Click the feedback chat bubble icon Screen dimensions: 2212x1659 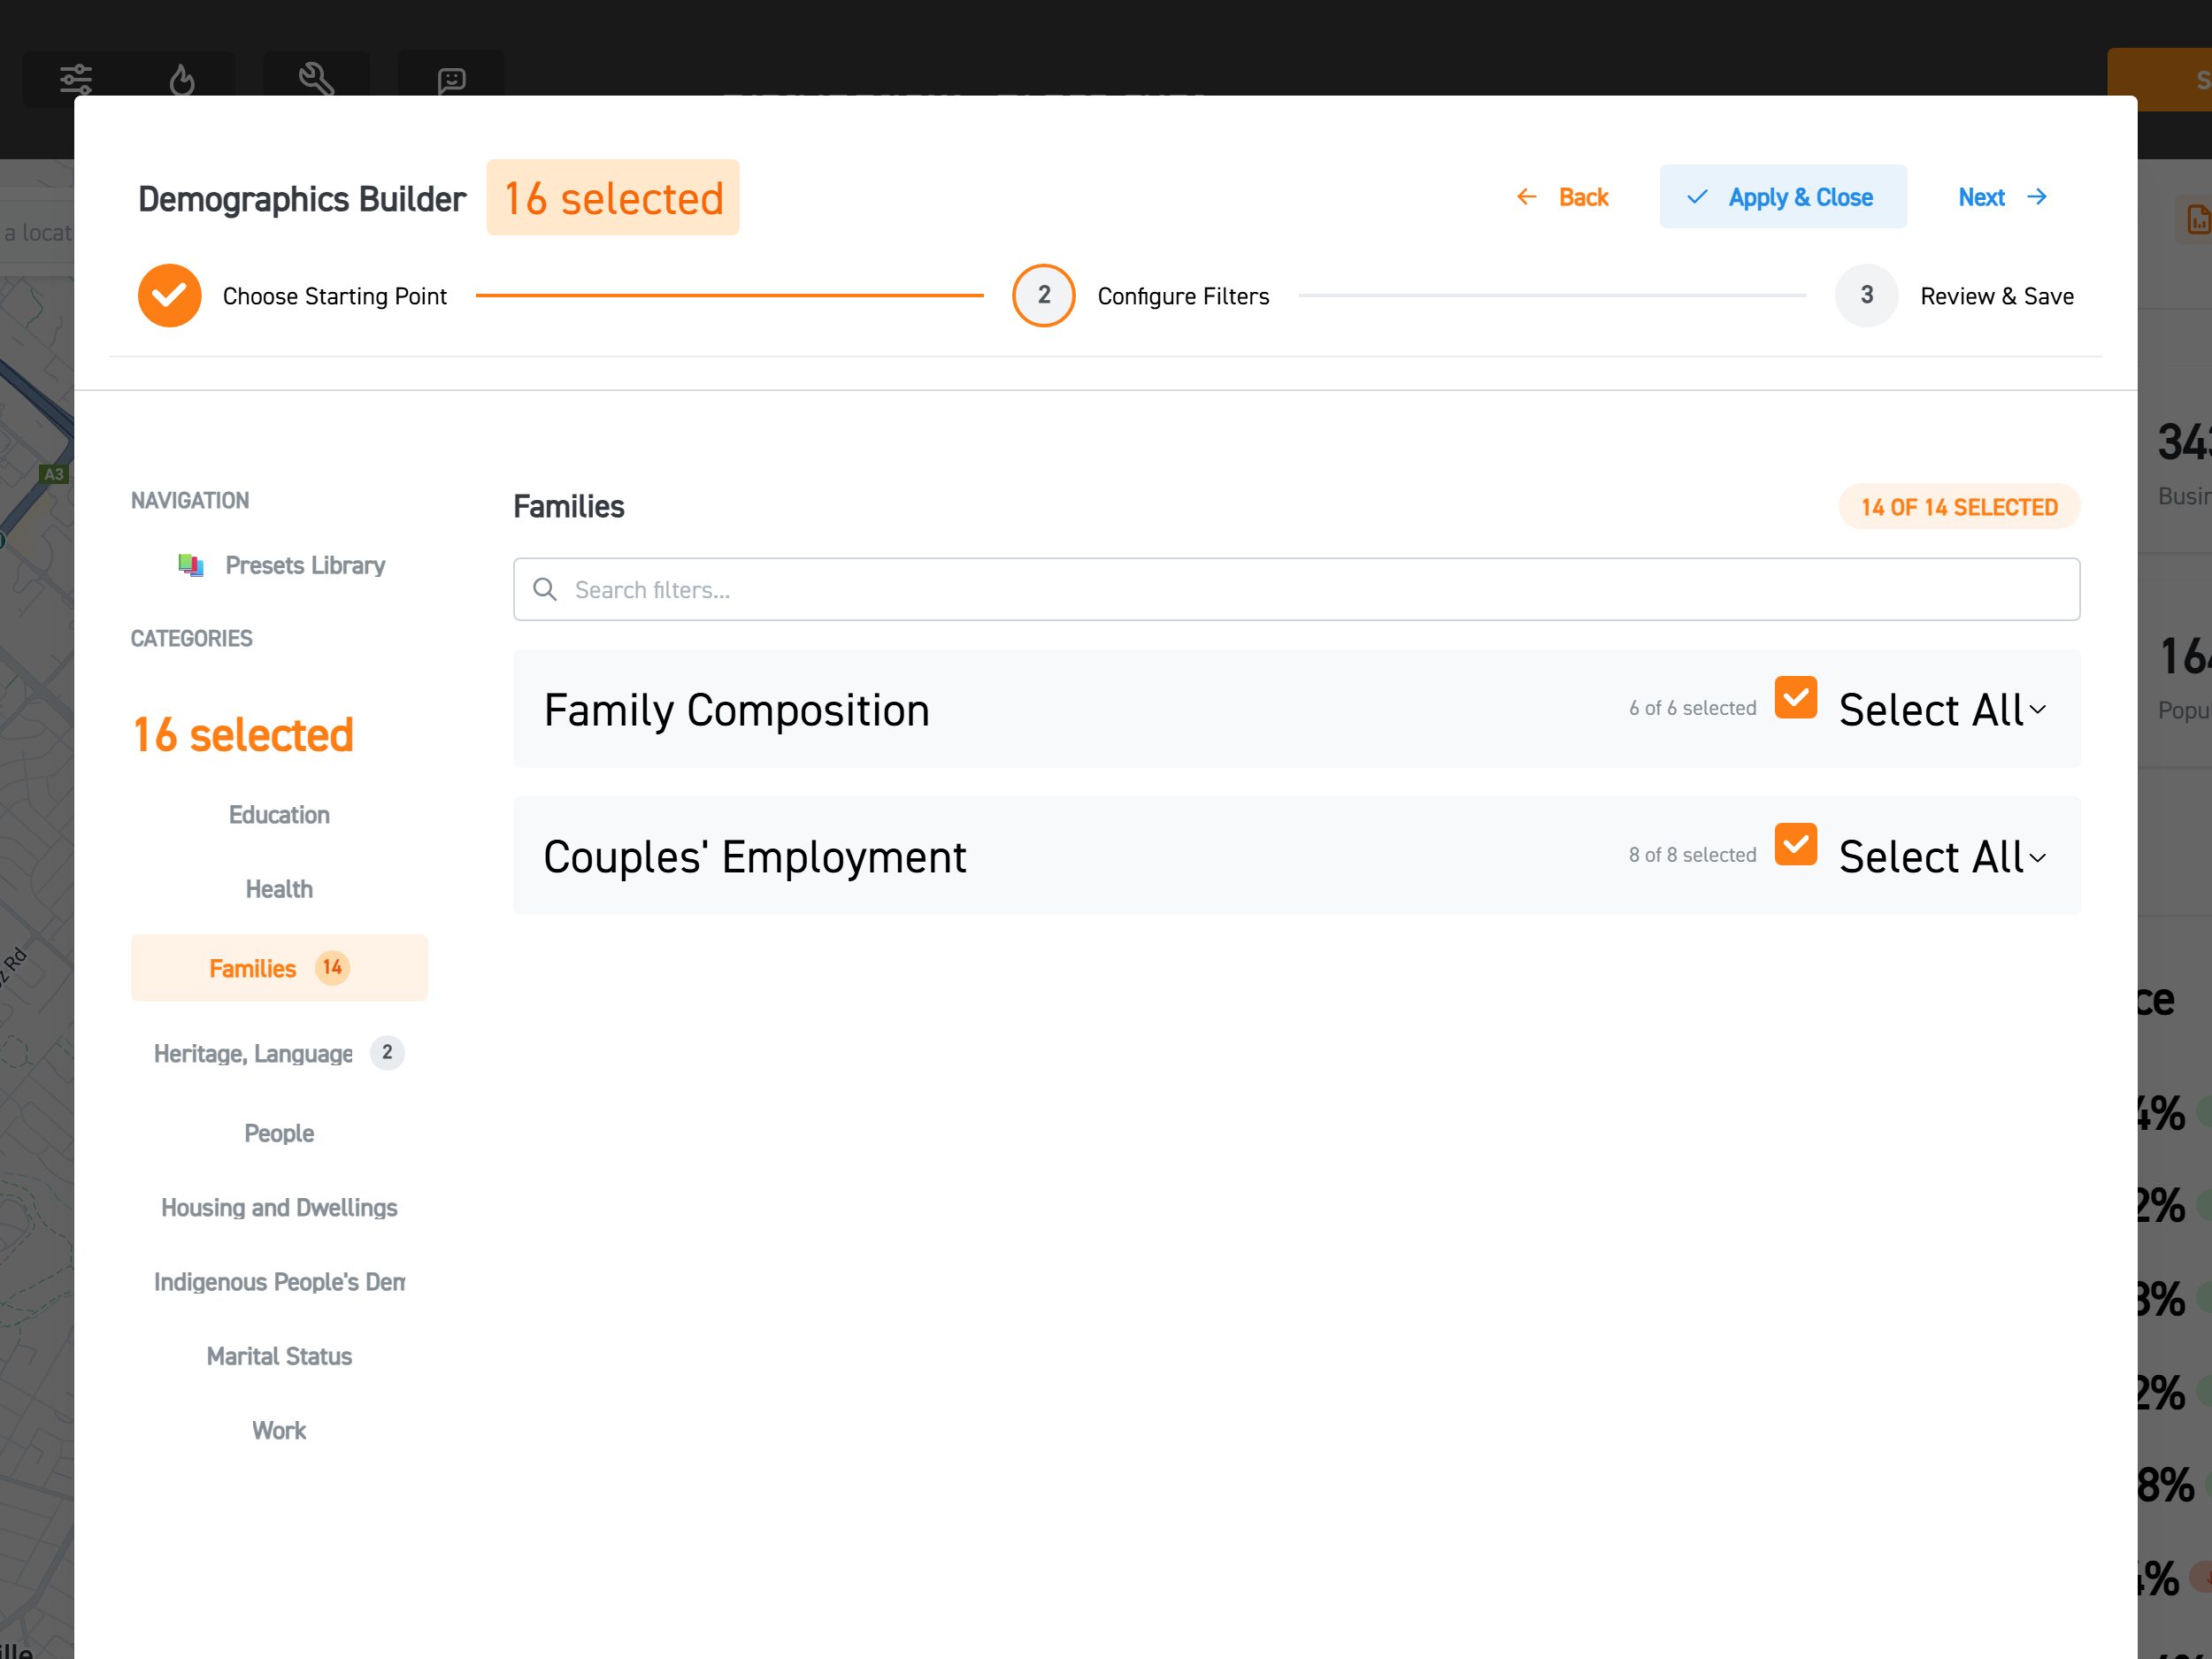(x=451, y=79)
